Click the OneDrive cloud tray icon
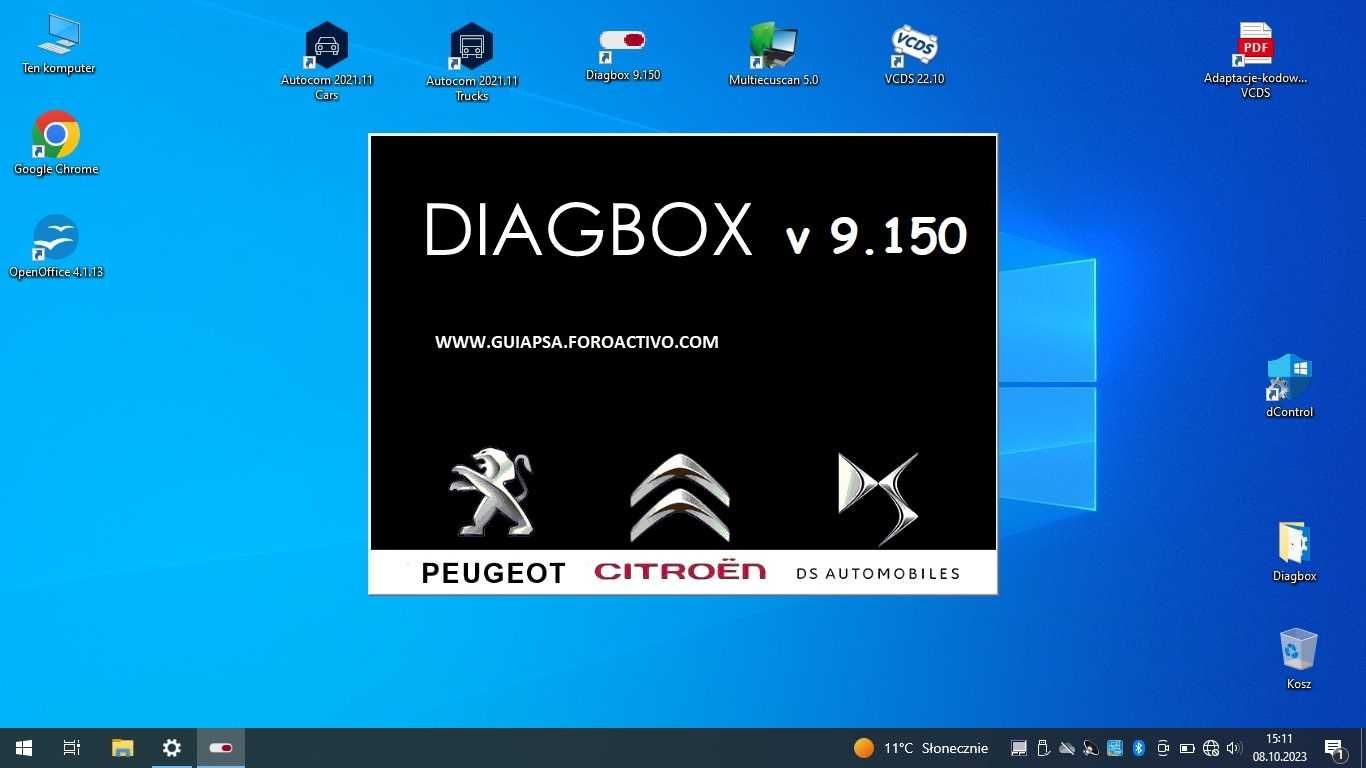Viewport: 1366px width, 768px height. (x=1067, y=748)
